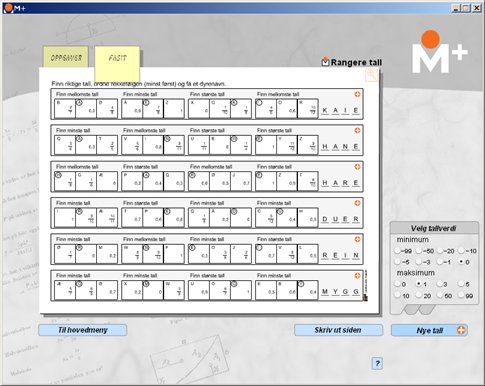Click orange plus icon in DUER row

click(357, 203)
